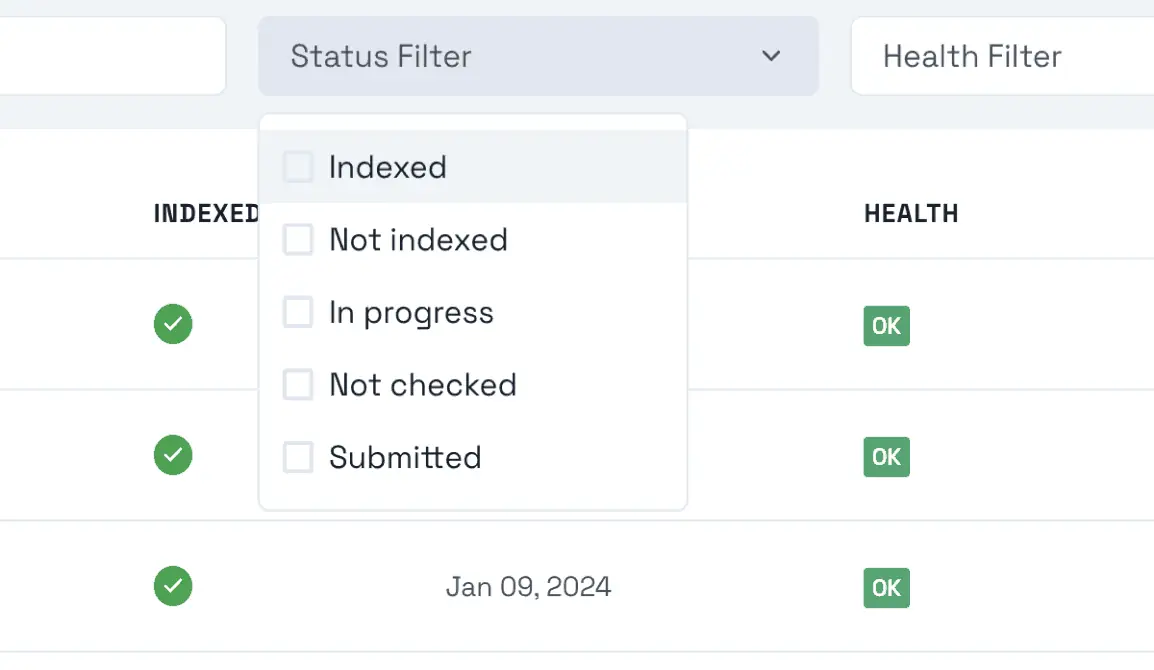Click the OK badge in the second row
The image size is (1154, 670).
[886, 457]
